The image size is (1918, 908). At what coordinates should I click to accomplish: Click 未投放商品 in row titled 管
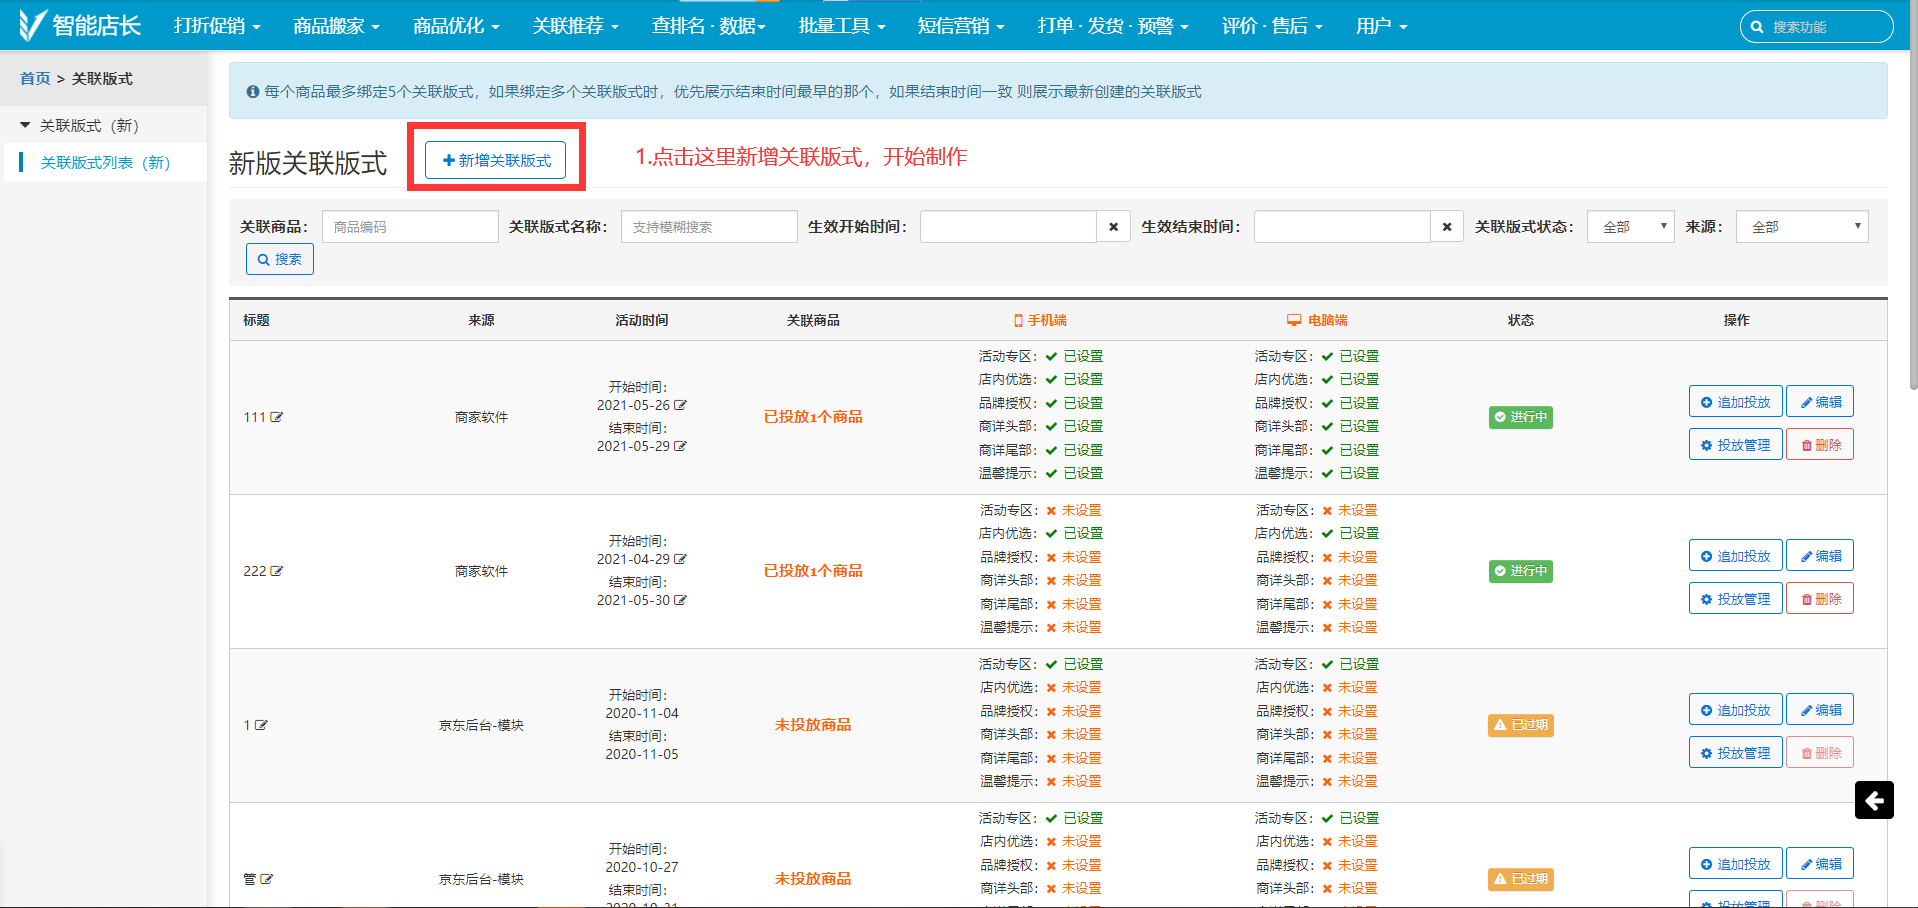813,879
